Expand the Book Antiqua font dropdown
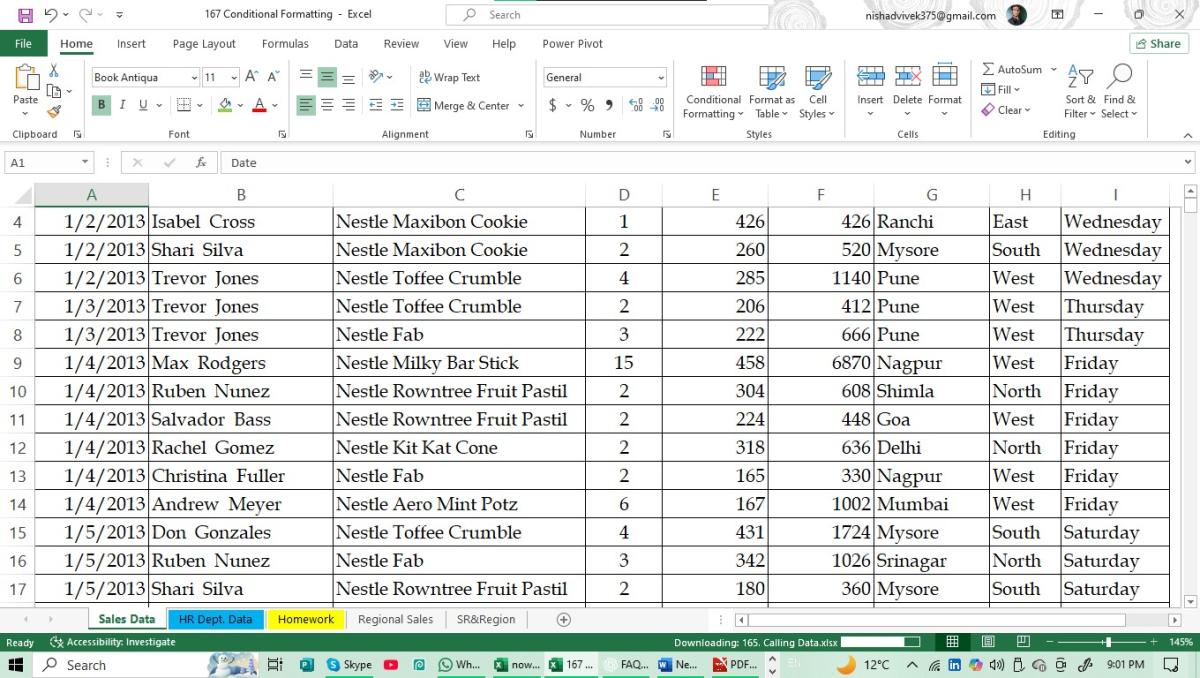The image size is (1200, 678). [194, 78]
